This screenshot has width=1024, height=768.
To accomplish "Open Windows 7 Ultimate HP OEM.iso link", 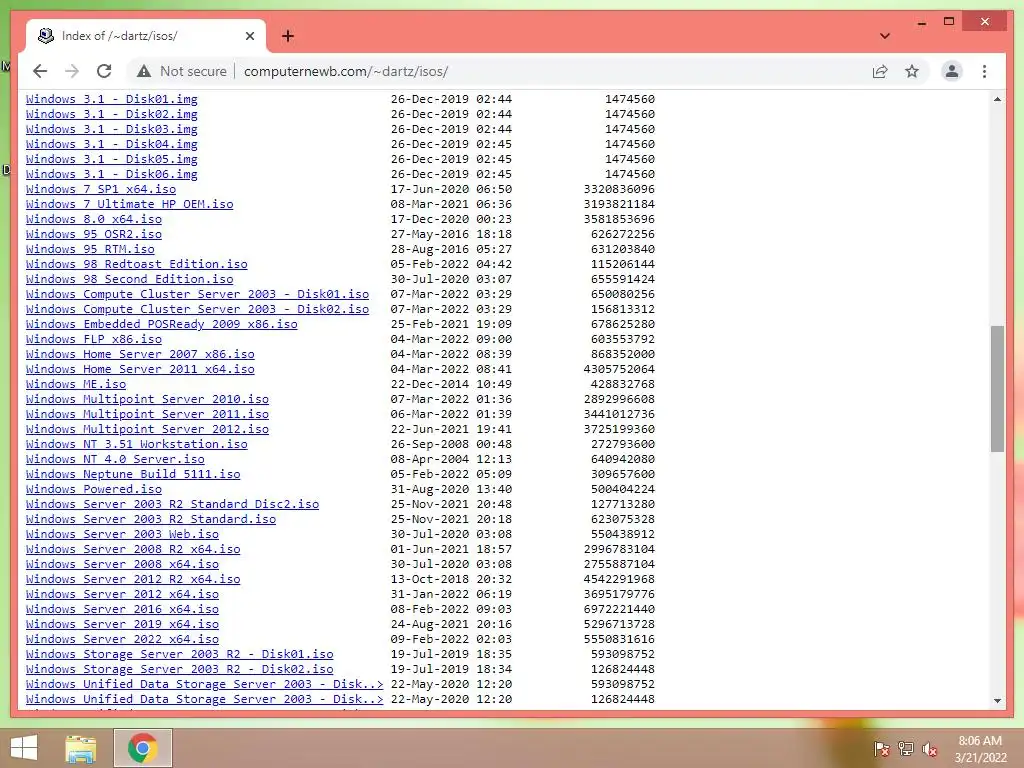I will click(x=129, y=204).
